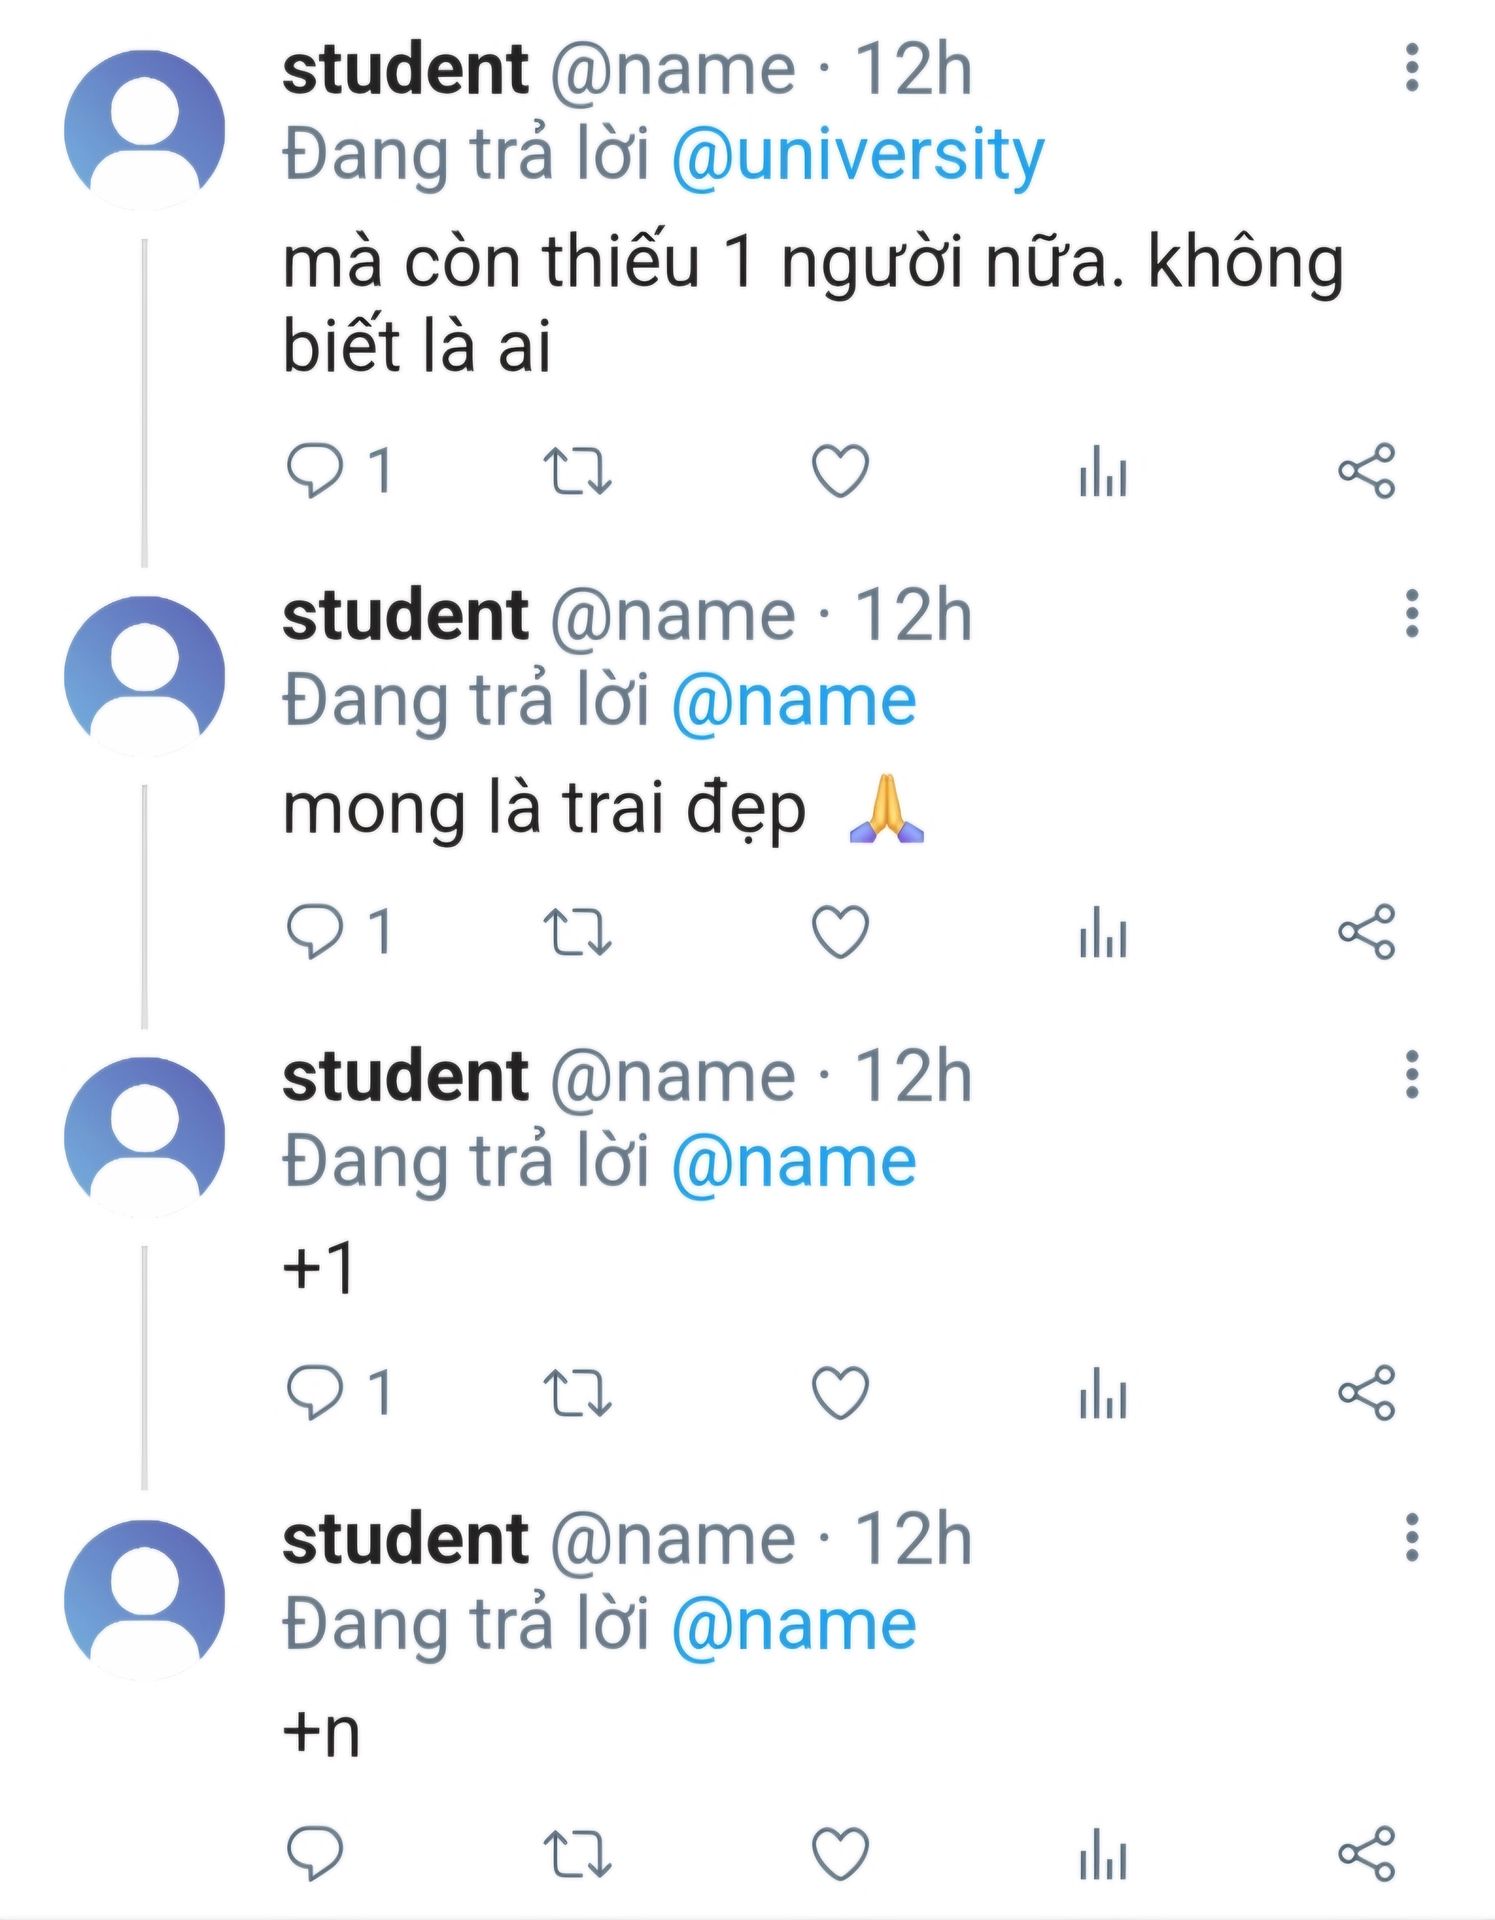Open the @university mention link
The image size is (1495, 1920).
tap(857, 156)
